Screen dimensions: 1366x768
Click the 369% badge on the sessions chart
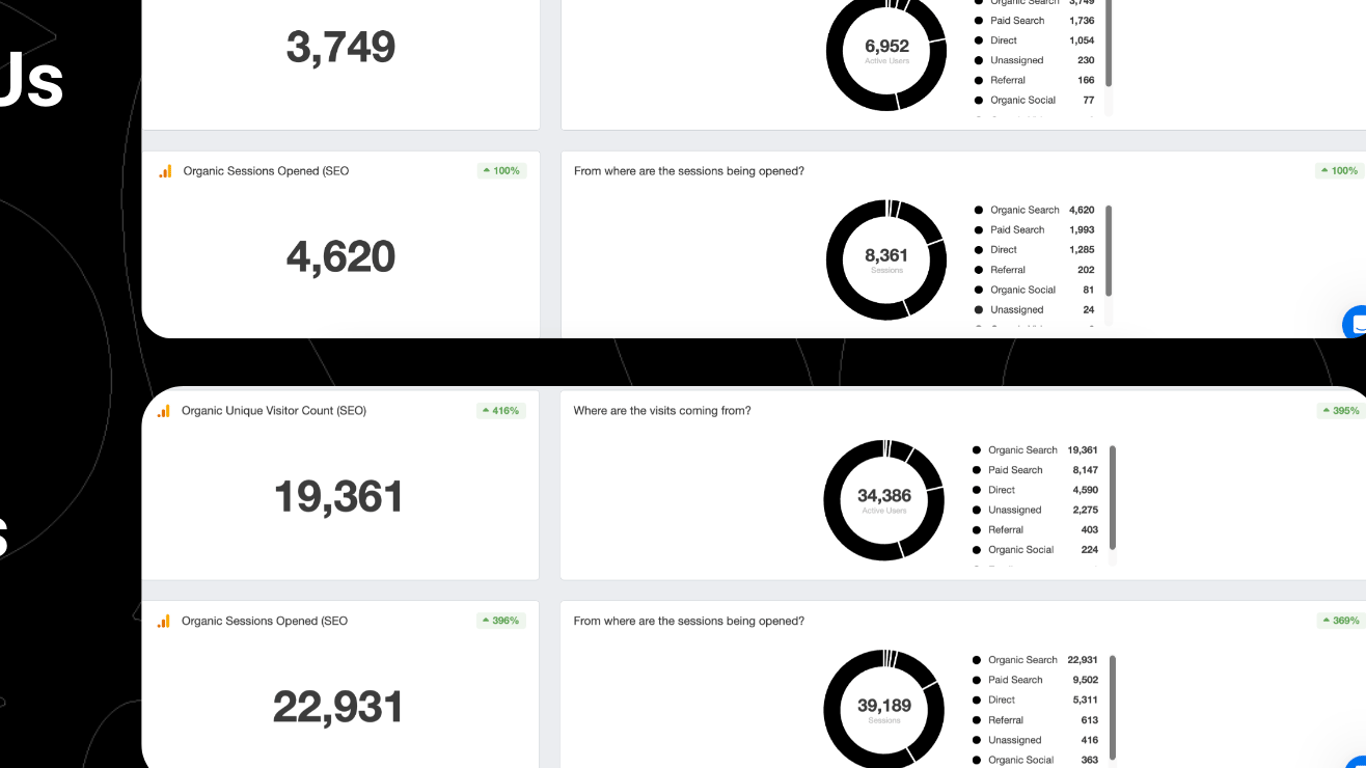[x=1339, y=621]
